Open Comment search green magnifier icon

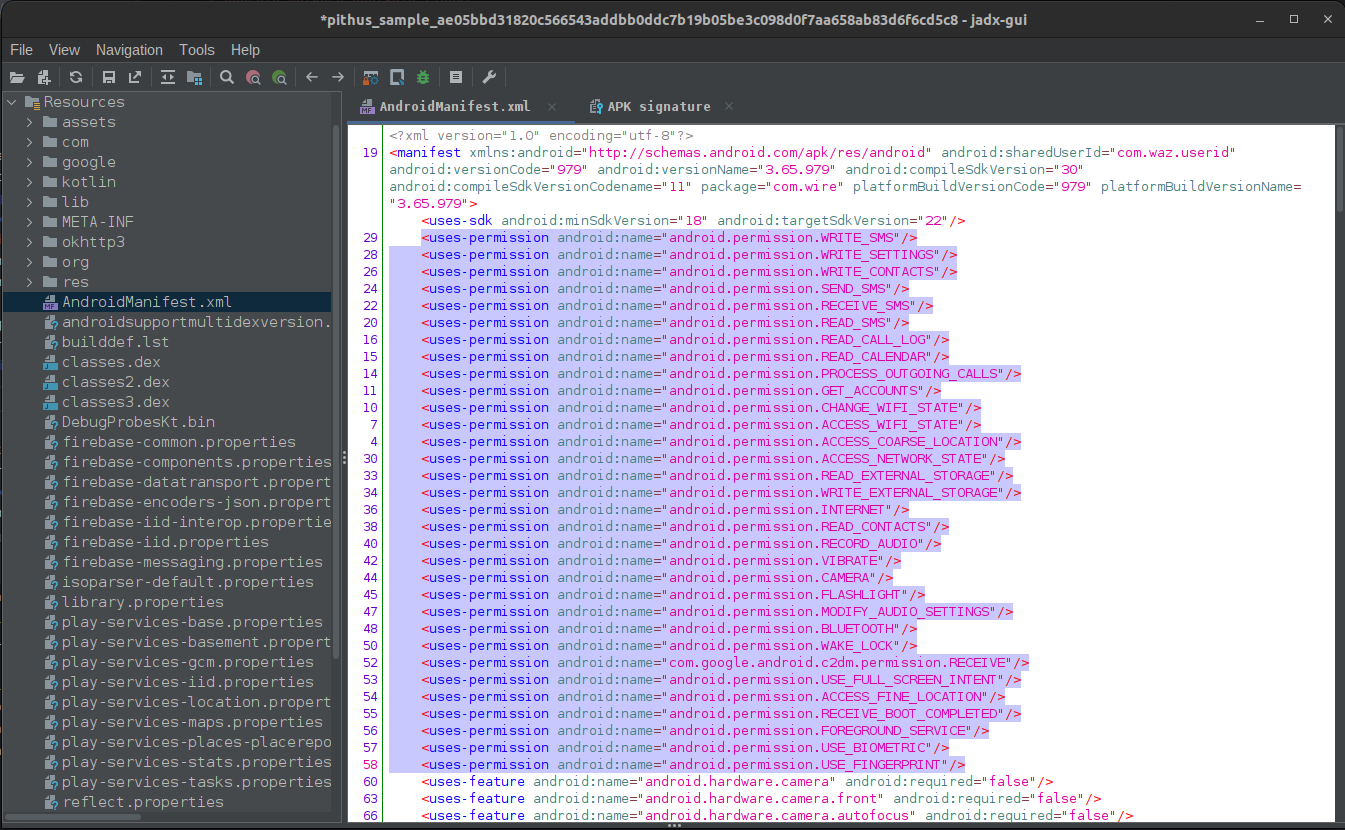(279, 77)
